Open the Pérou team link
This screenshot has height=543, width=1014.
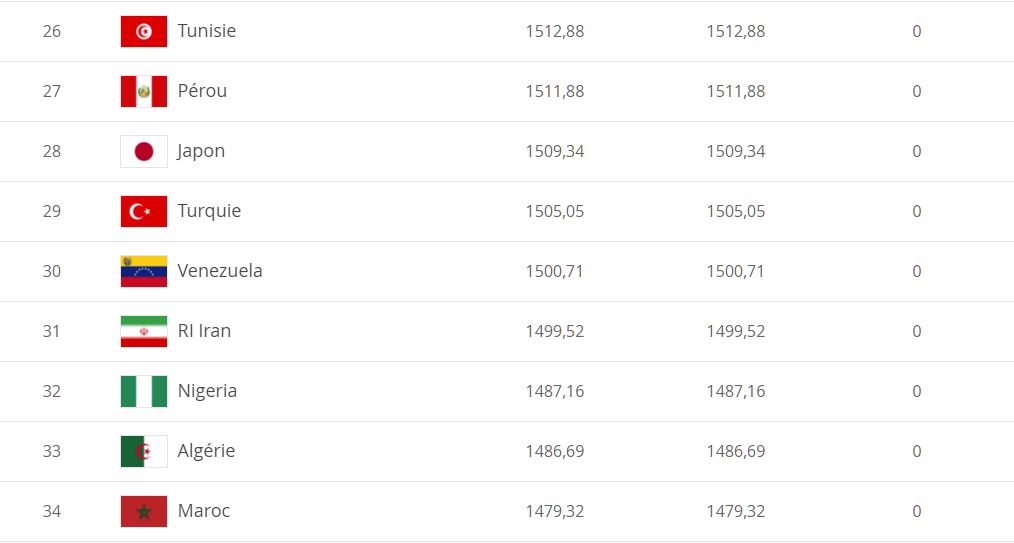click(x=202, y=90)
